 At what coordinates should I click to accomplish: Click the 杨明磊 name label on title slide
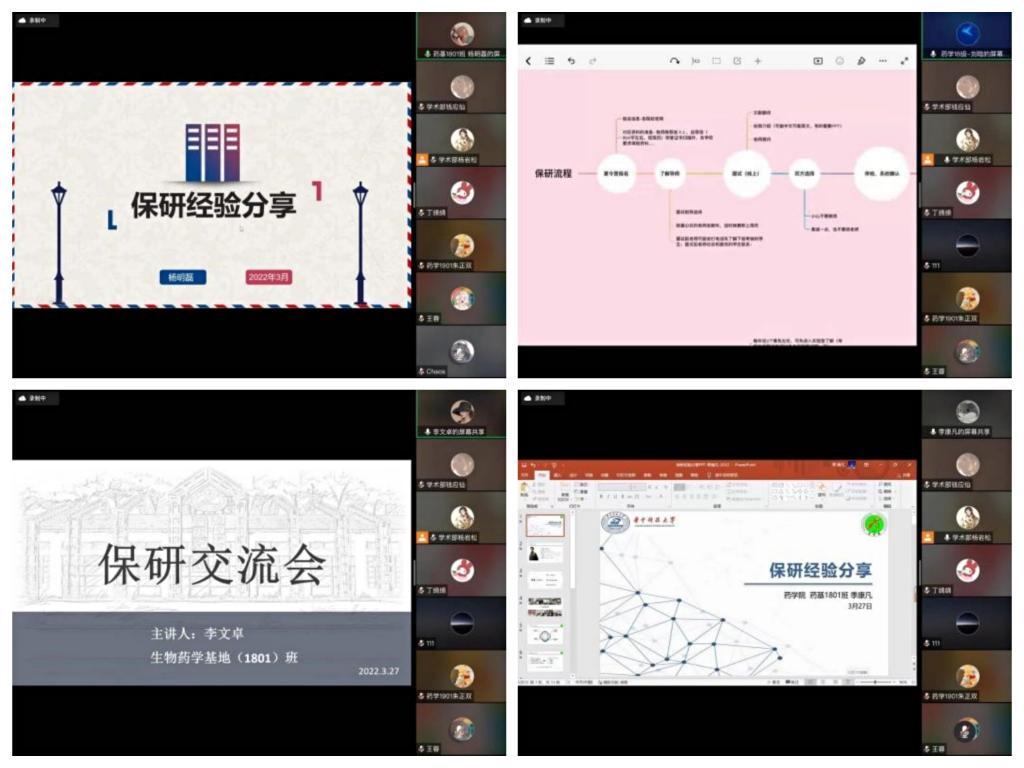[183, 277]
